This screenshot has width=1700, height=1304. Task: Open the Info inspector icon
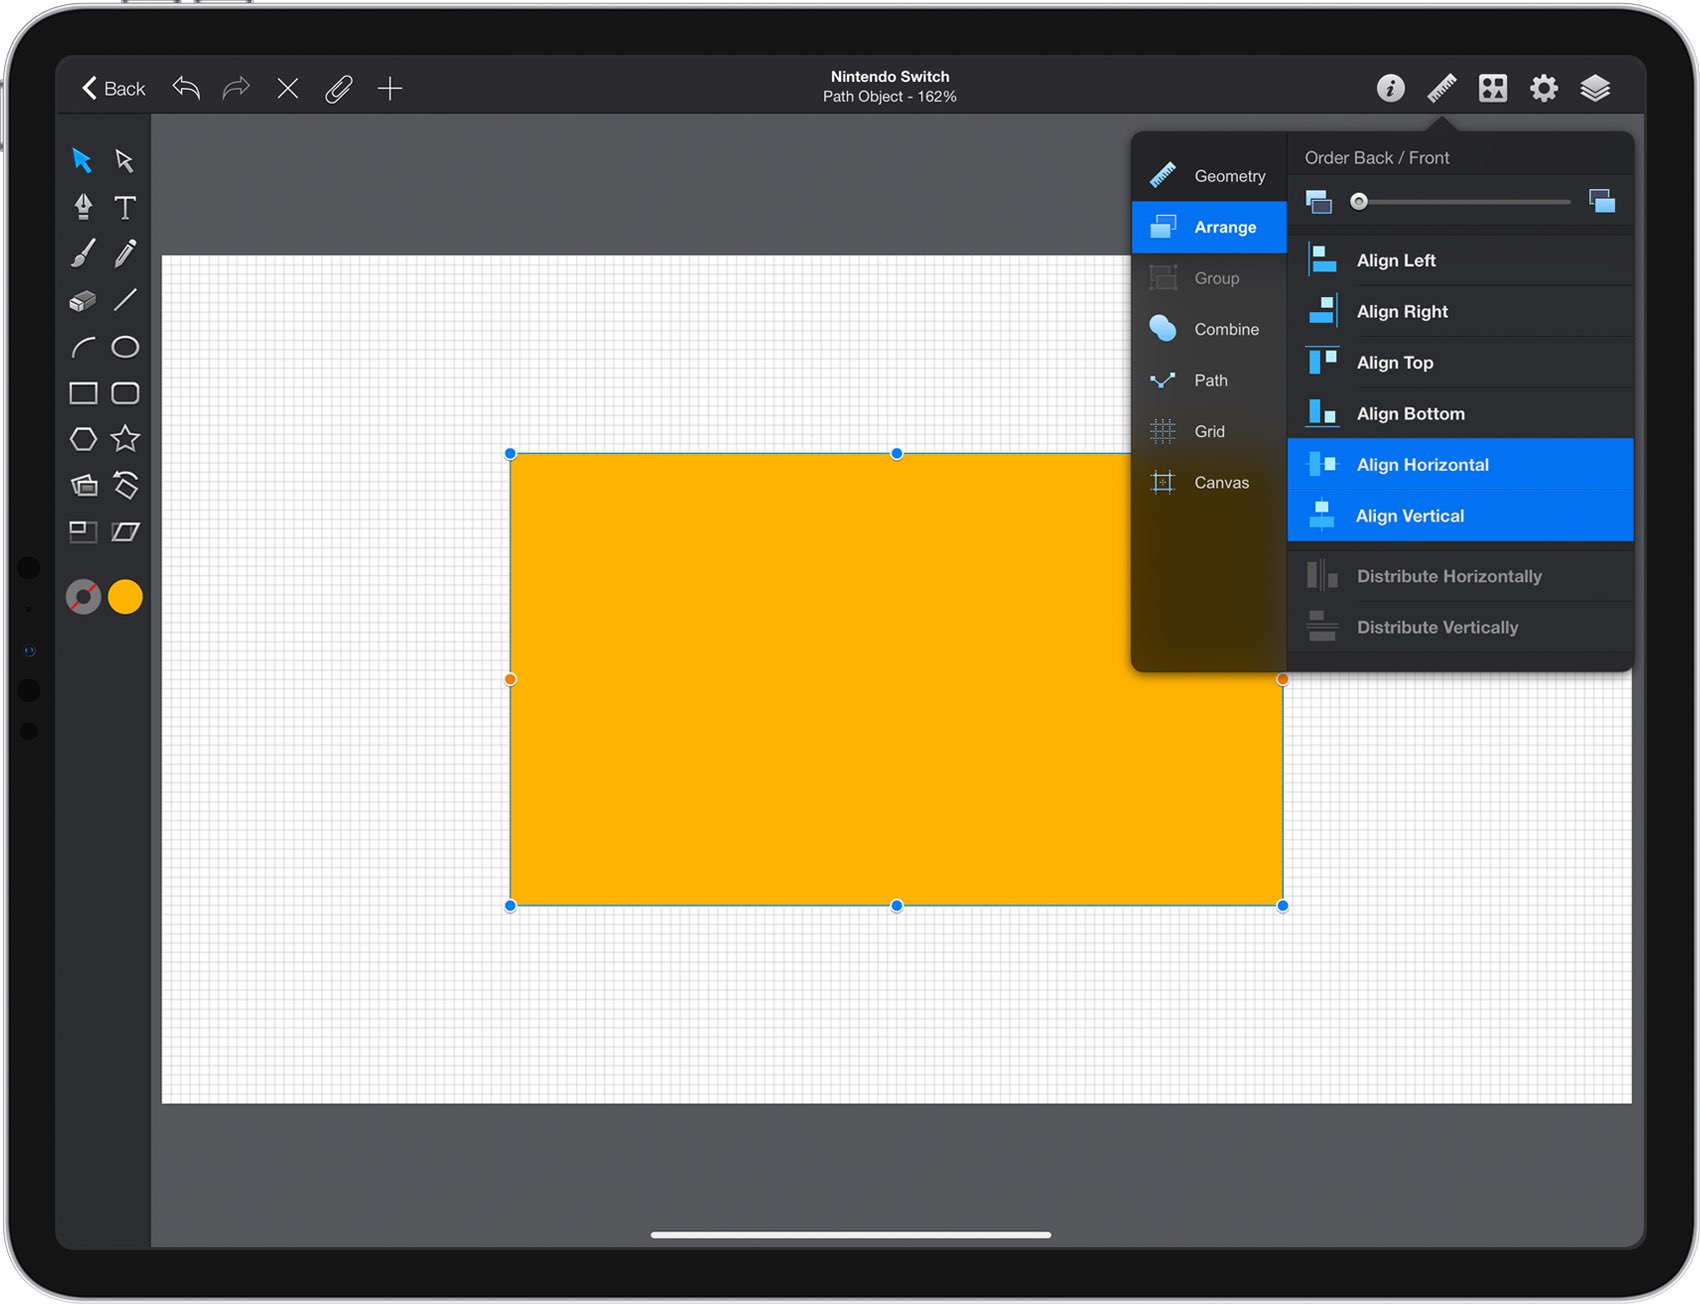1390,88
